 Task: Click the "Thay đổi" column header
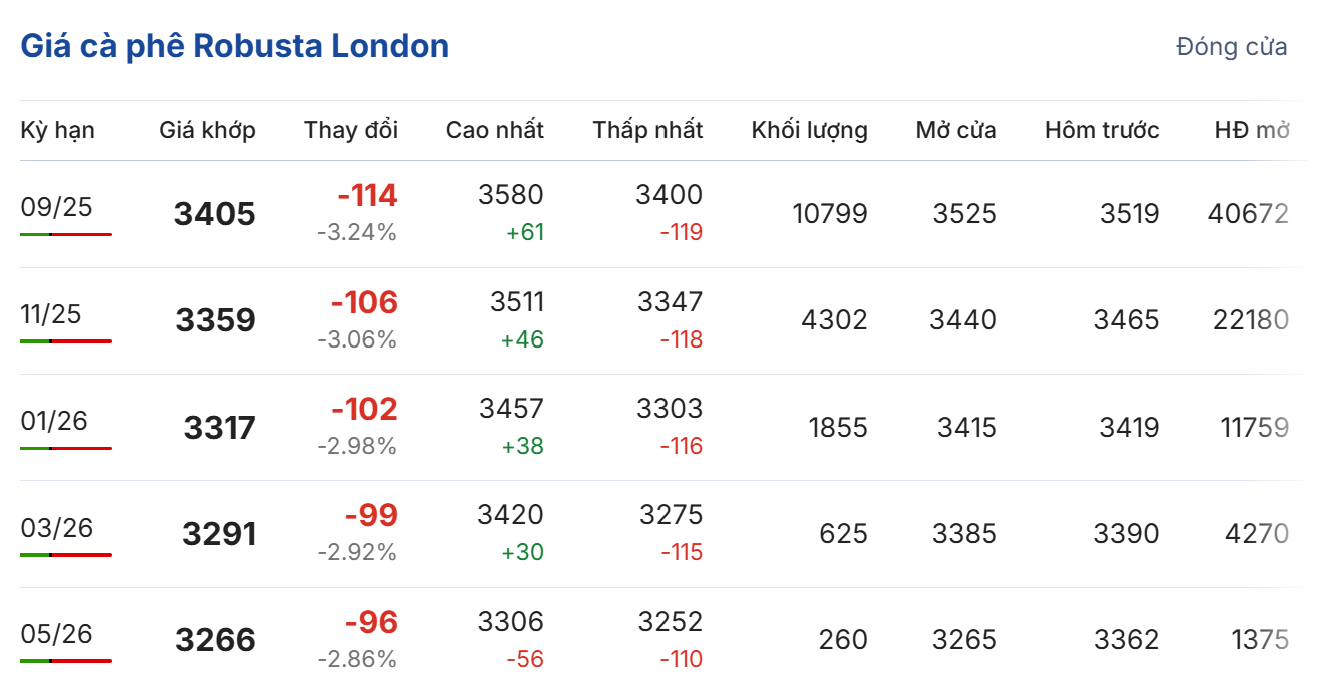[351, 130]
